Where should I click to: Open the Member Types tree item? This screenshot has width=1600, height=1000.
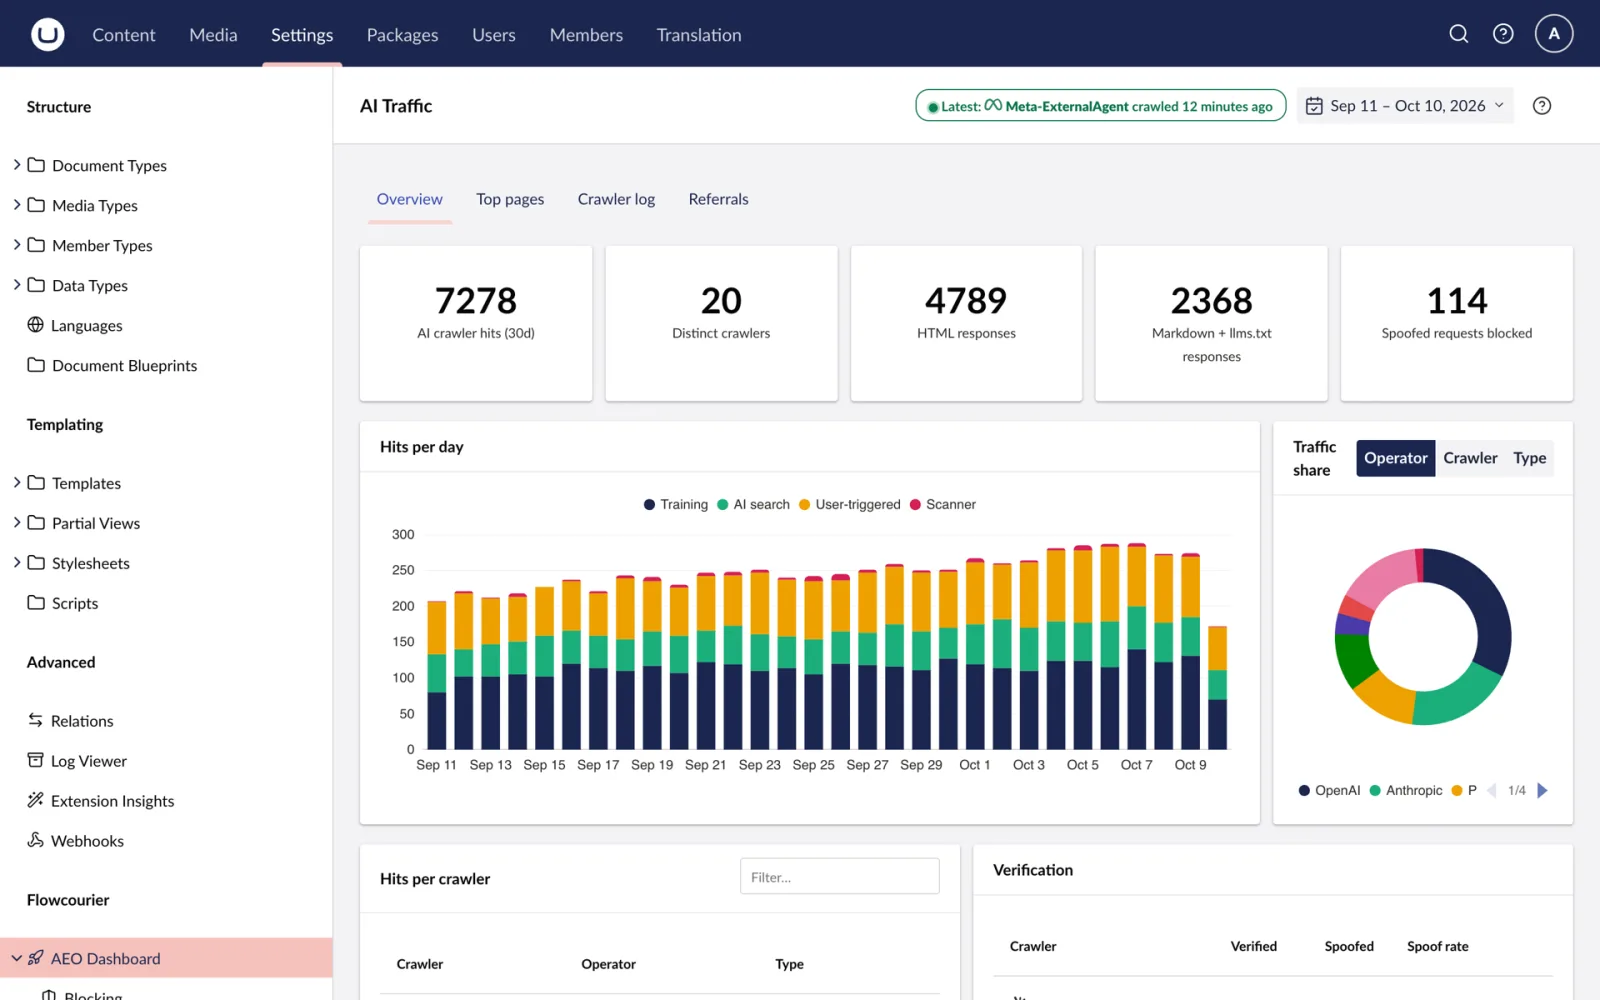point(102,245)
